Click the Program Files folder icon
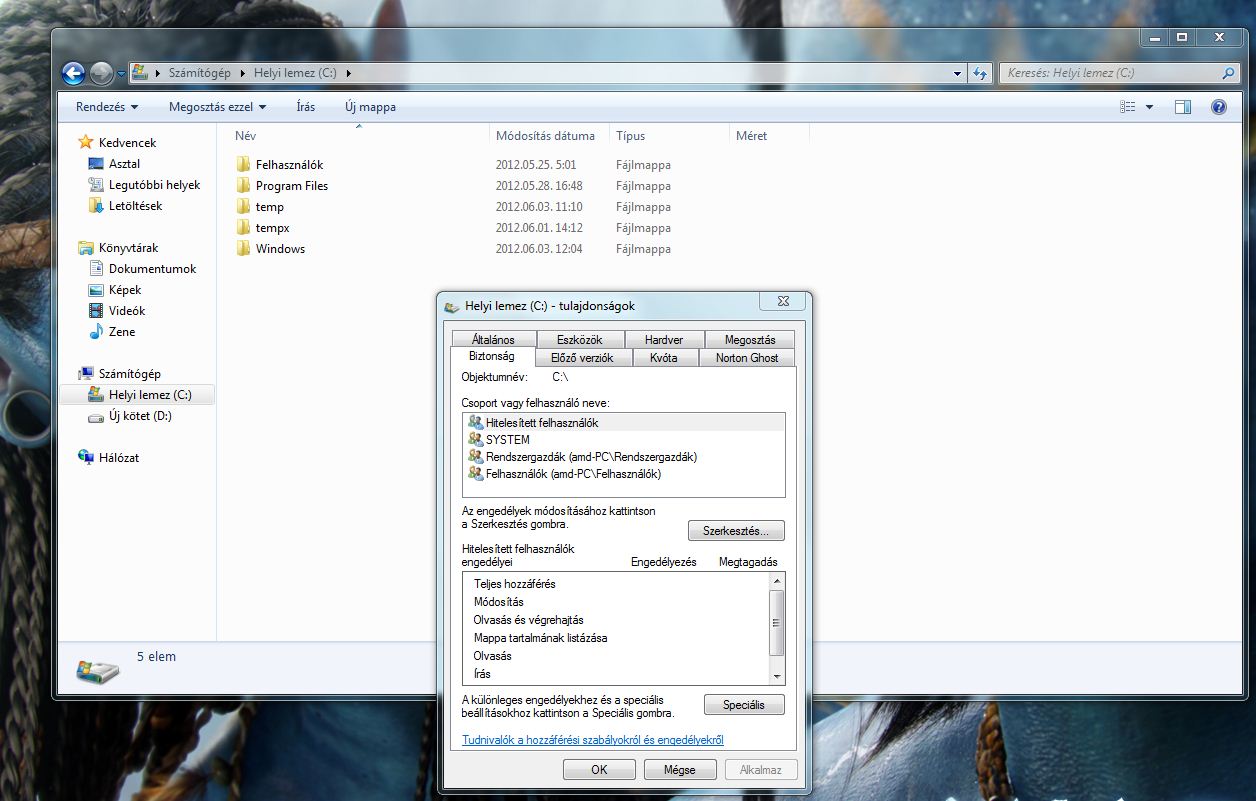Image resolution: width=1256 pixels, height=801 pixels. point(243,185)
